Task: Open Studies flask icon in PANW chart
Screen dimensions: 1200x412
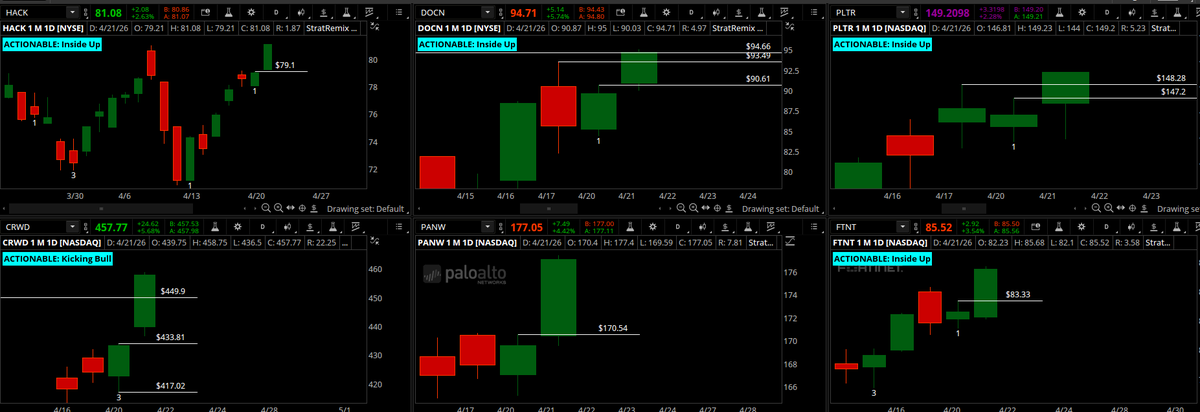Action: [630, 227]
